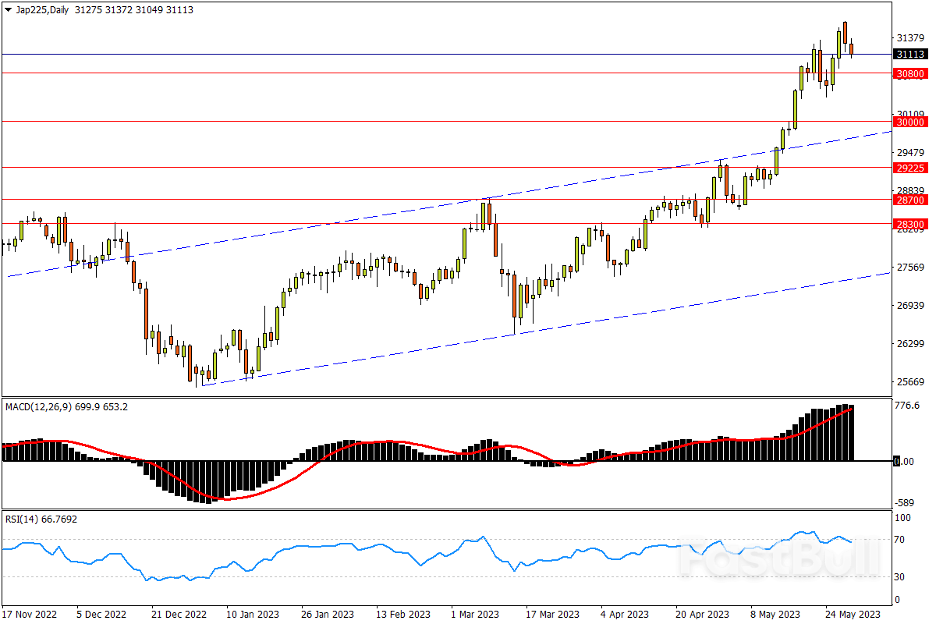Click the 25669 price axis label
The width and height of the screenshot is (936, 624).
coord(909,382)
